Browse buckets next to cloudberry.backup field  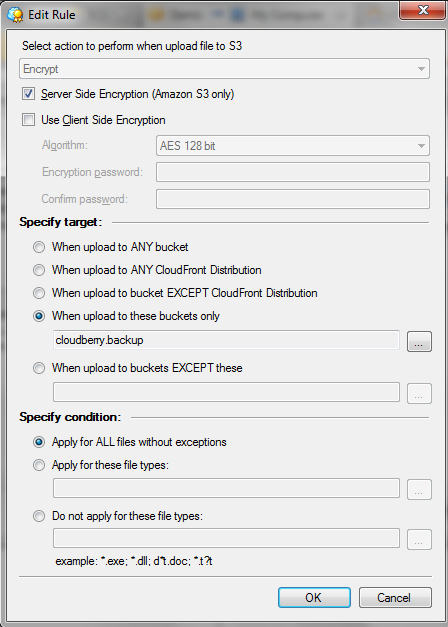coord(419,341)
